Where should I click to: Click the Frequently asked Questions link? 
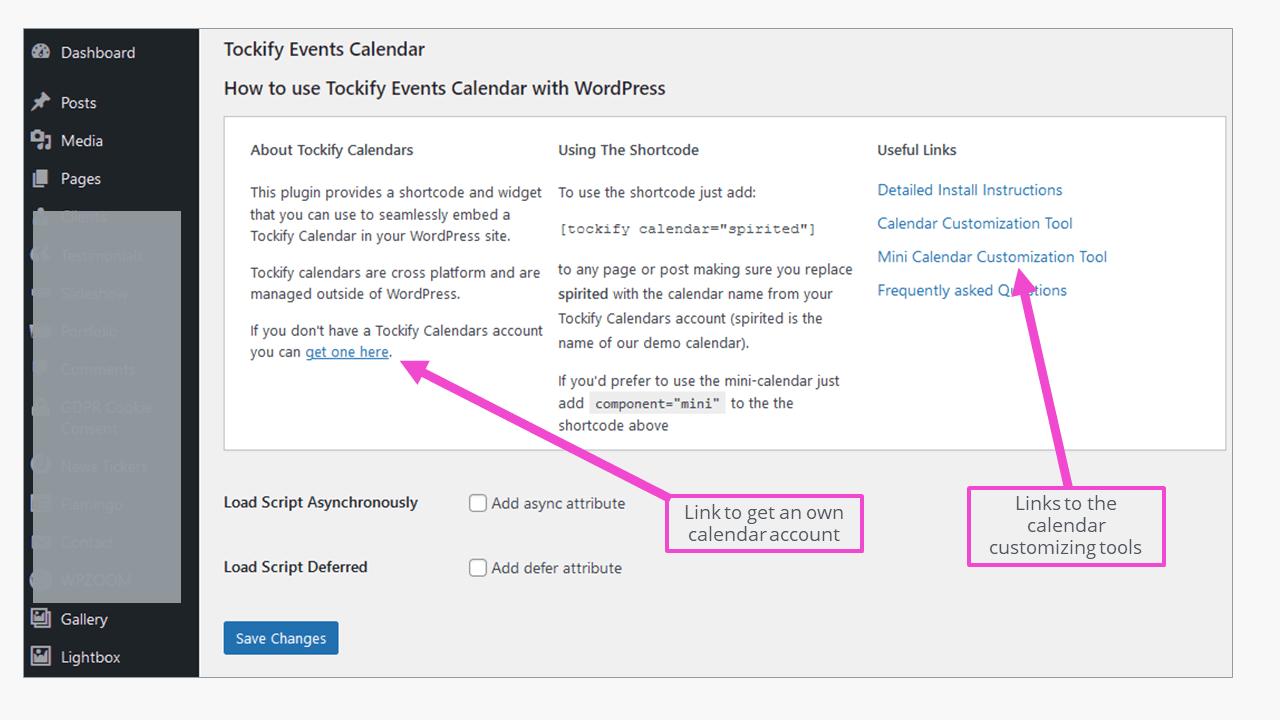pyautogui.click(x=973, y=290)
